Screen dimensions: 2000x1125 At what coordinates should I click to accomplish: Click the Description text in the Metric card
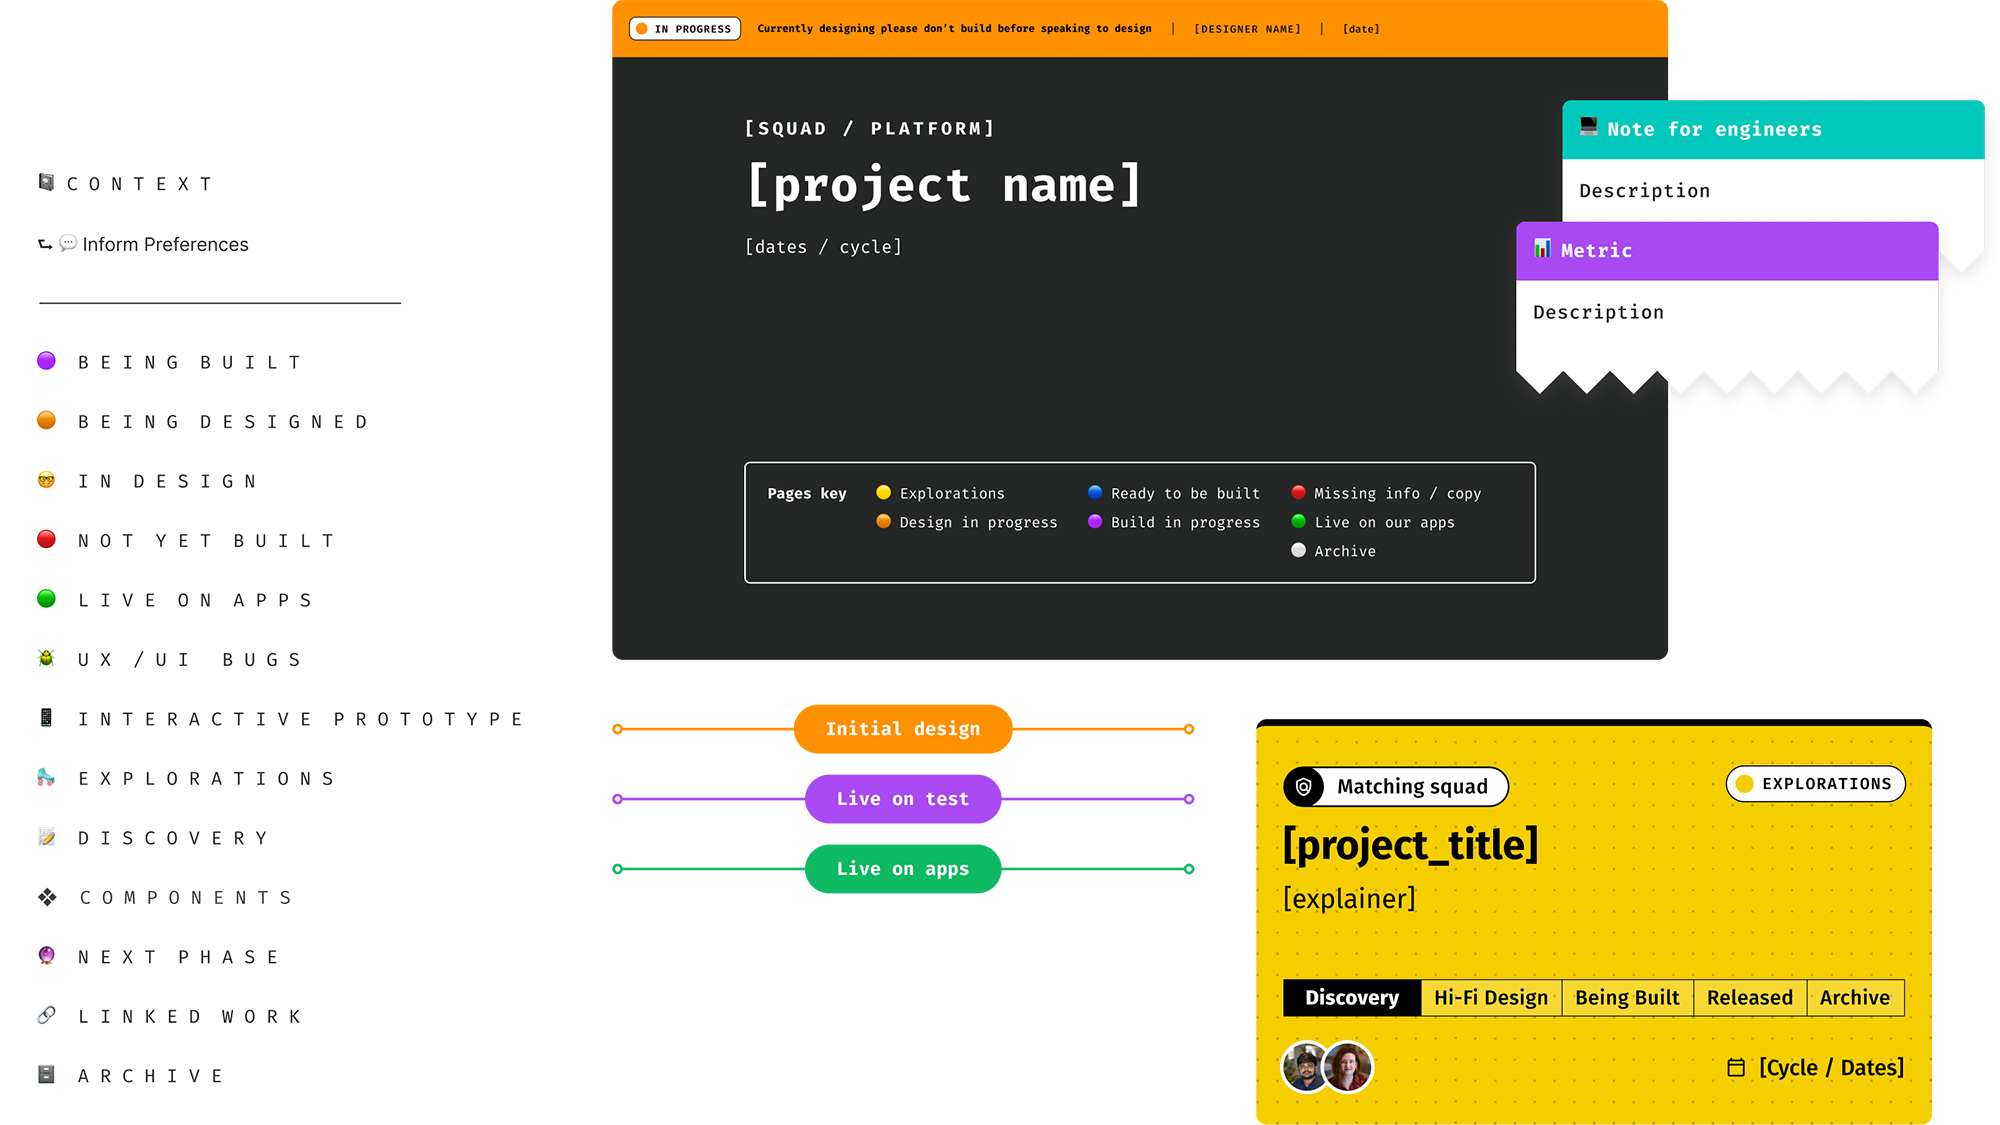click(1598, 312)
